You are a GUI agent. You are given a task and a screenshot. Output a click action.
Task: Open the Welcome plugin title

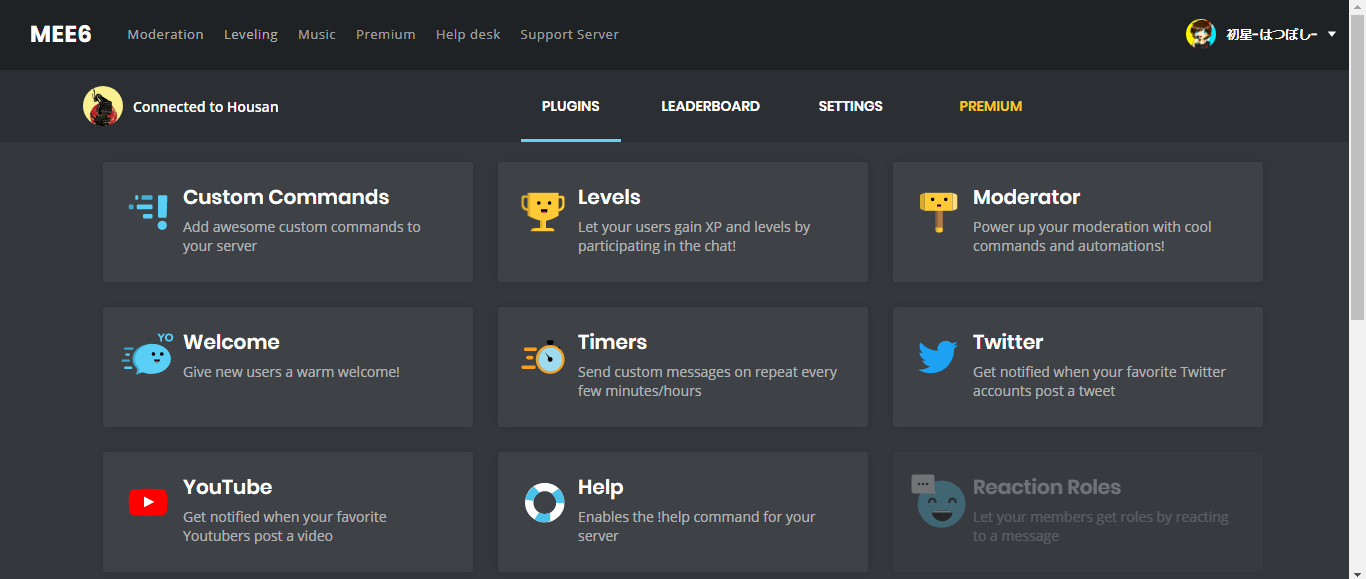(231, 342)
